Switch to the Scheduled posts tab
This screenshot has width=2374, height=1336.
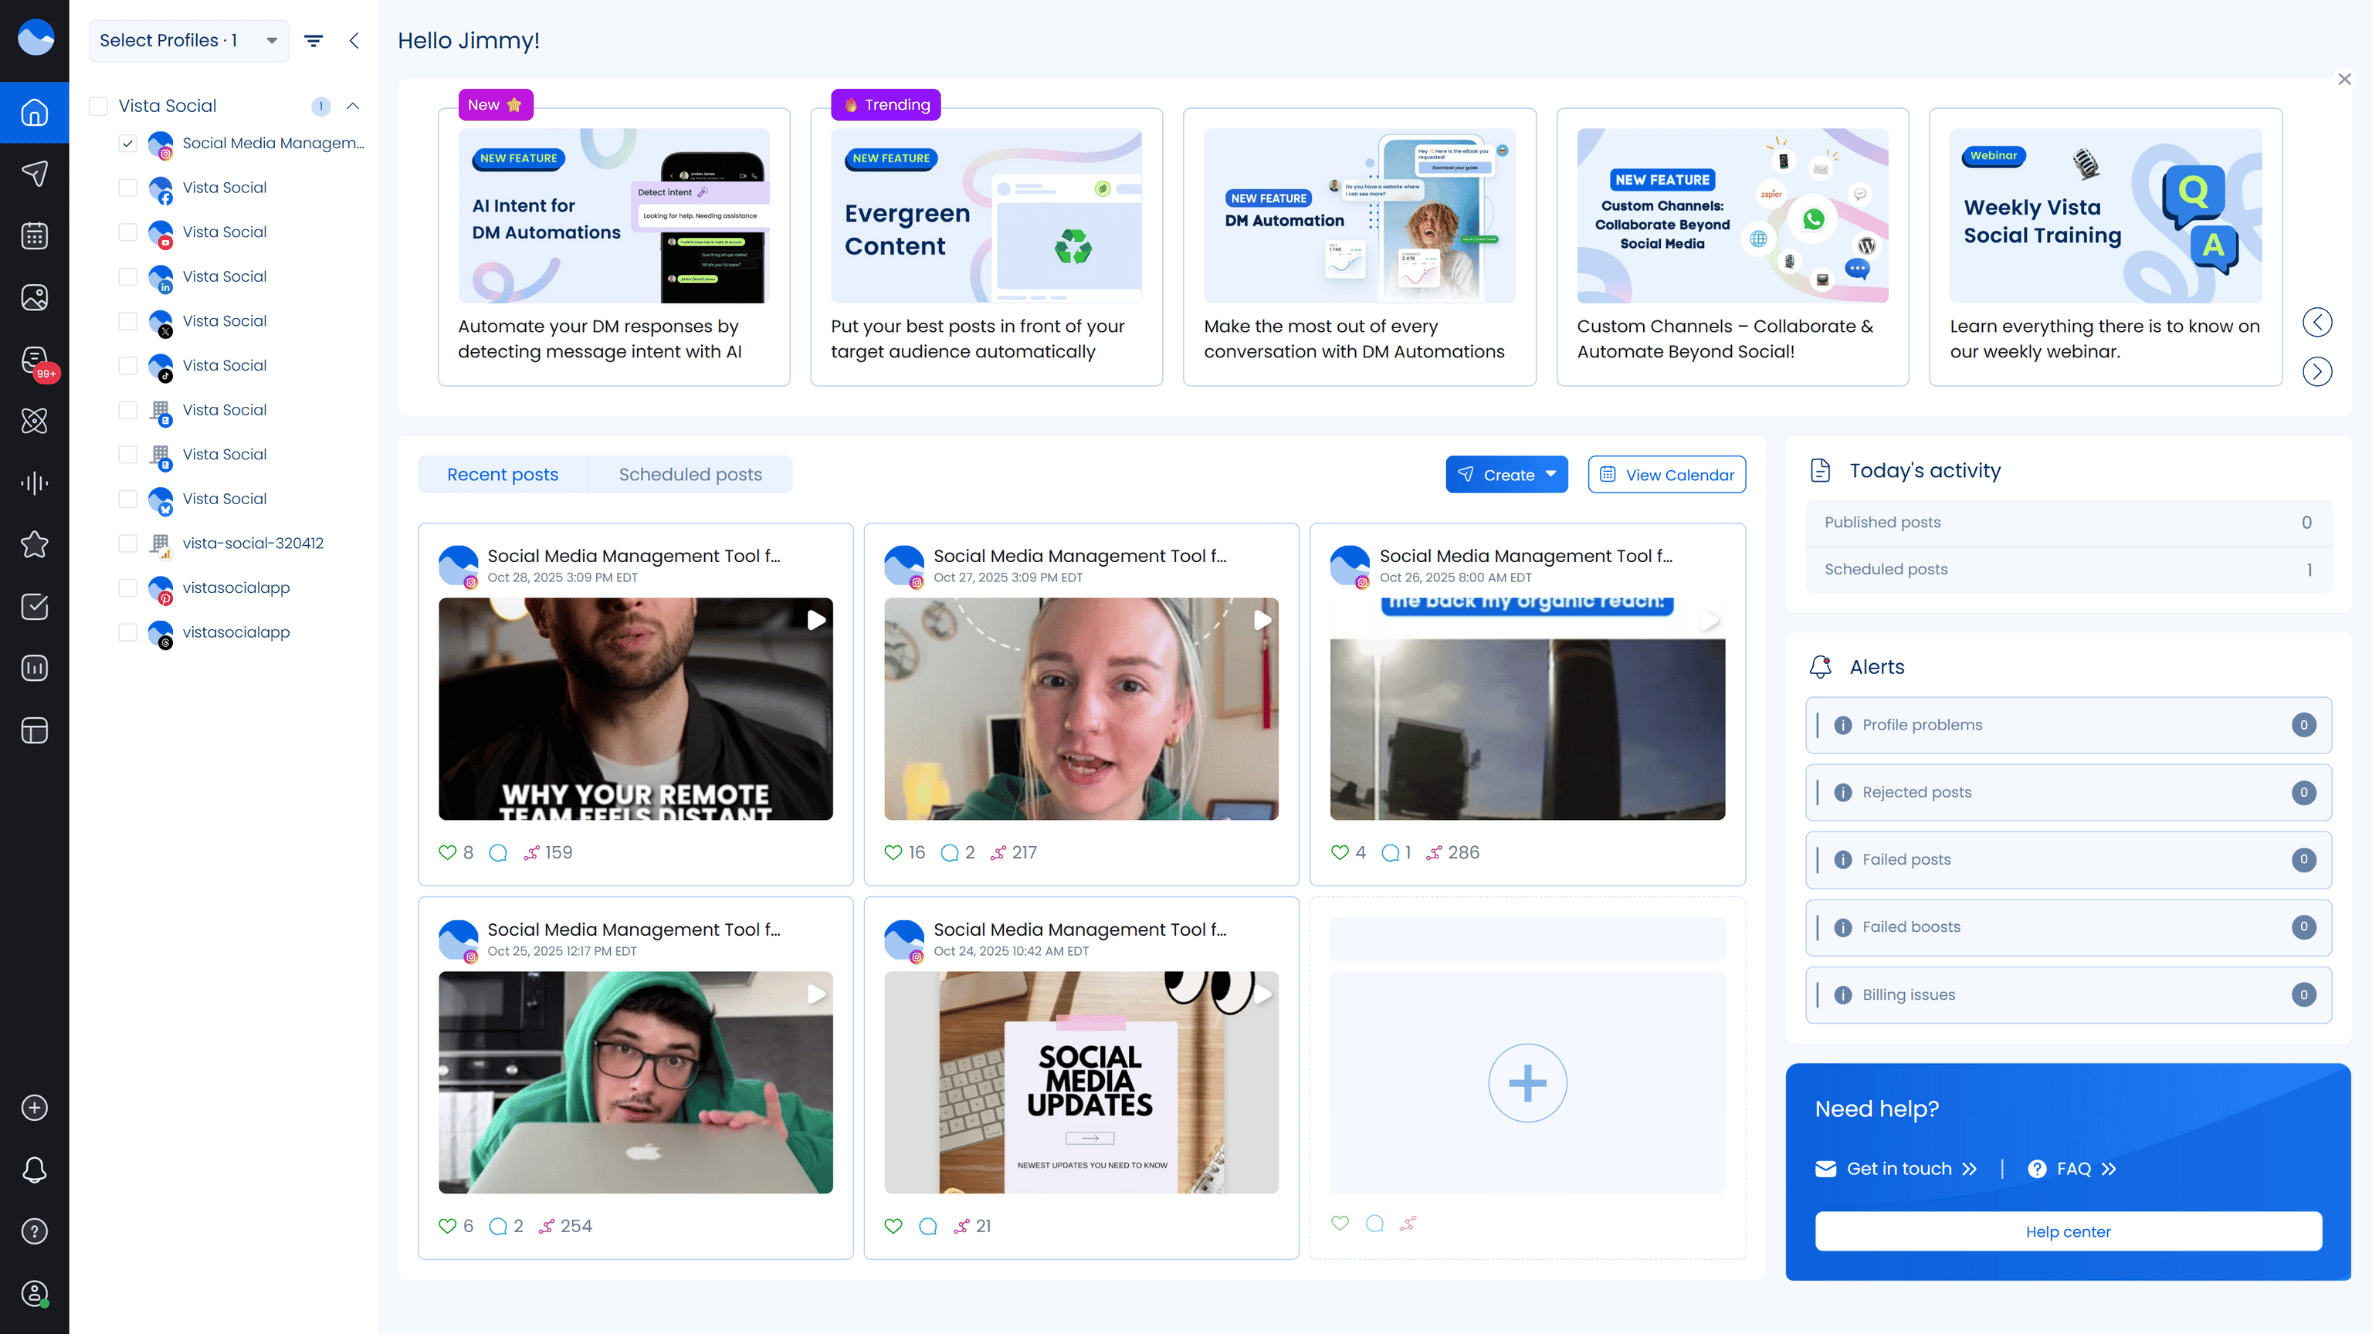click(x=690, y=475)
